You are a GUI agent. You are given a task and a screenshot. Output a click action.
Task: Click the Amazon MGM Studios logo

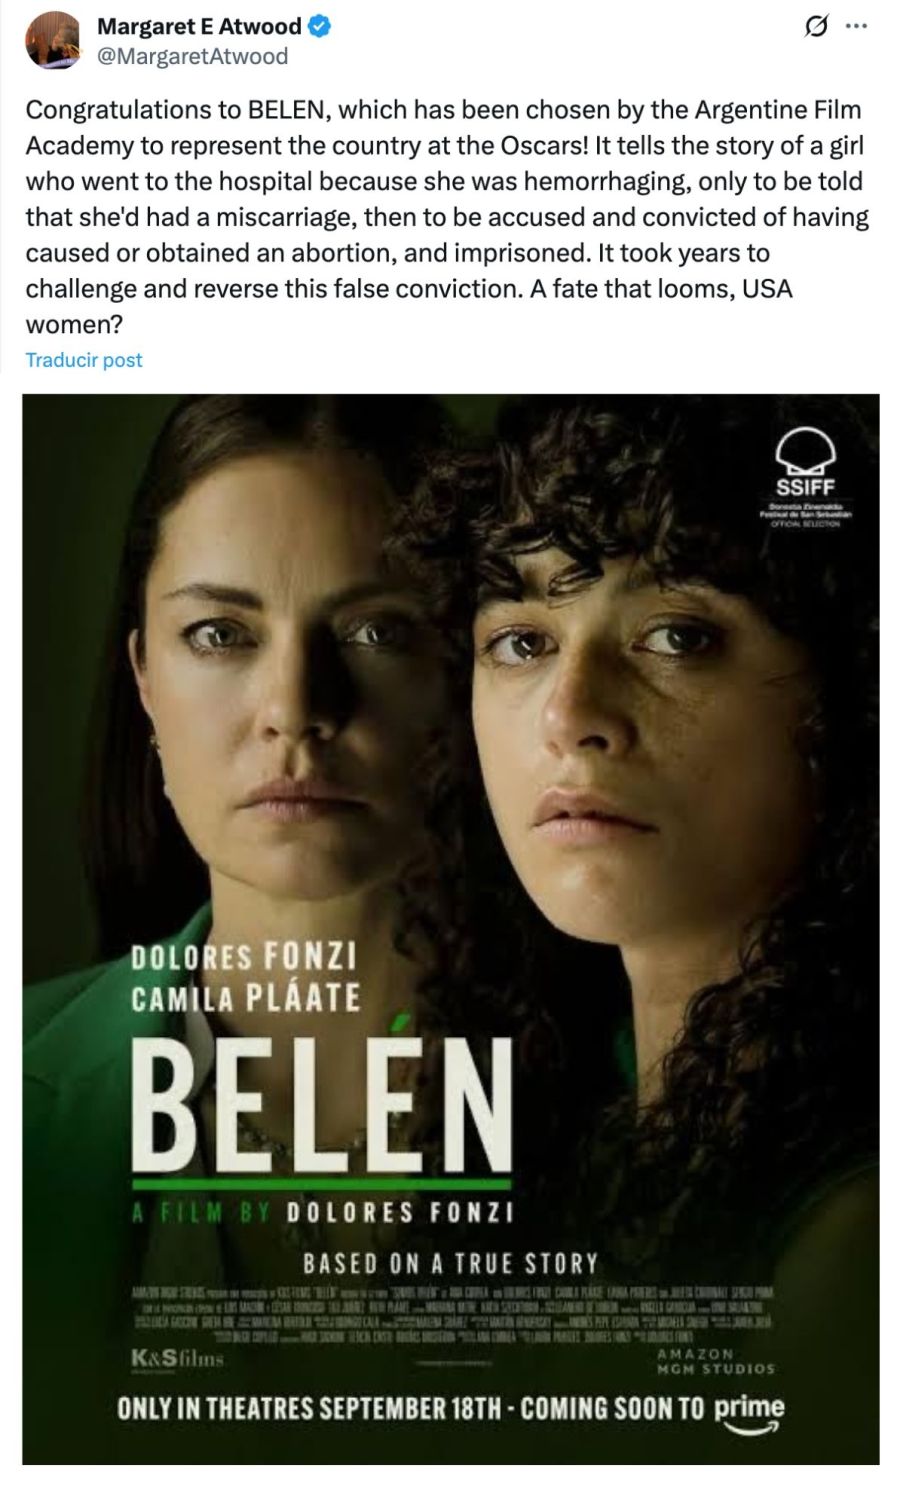[714, 1361]
